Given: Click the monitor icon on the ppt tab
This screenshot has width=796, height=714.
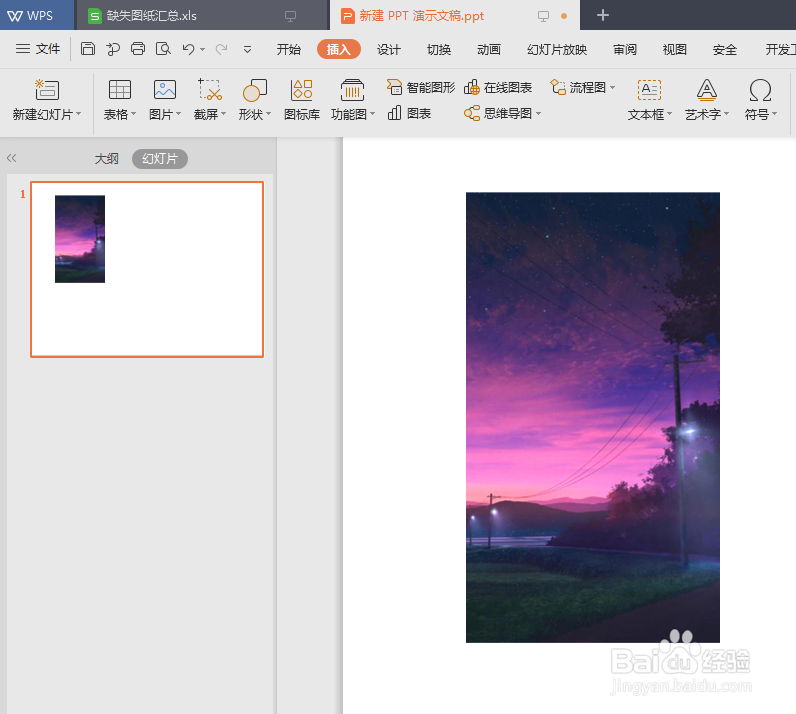Looking at the screenshot, I should pyautogui.click(x=543, y=16).
